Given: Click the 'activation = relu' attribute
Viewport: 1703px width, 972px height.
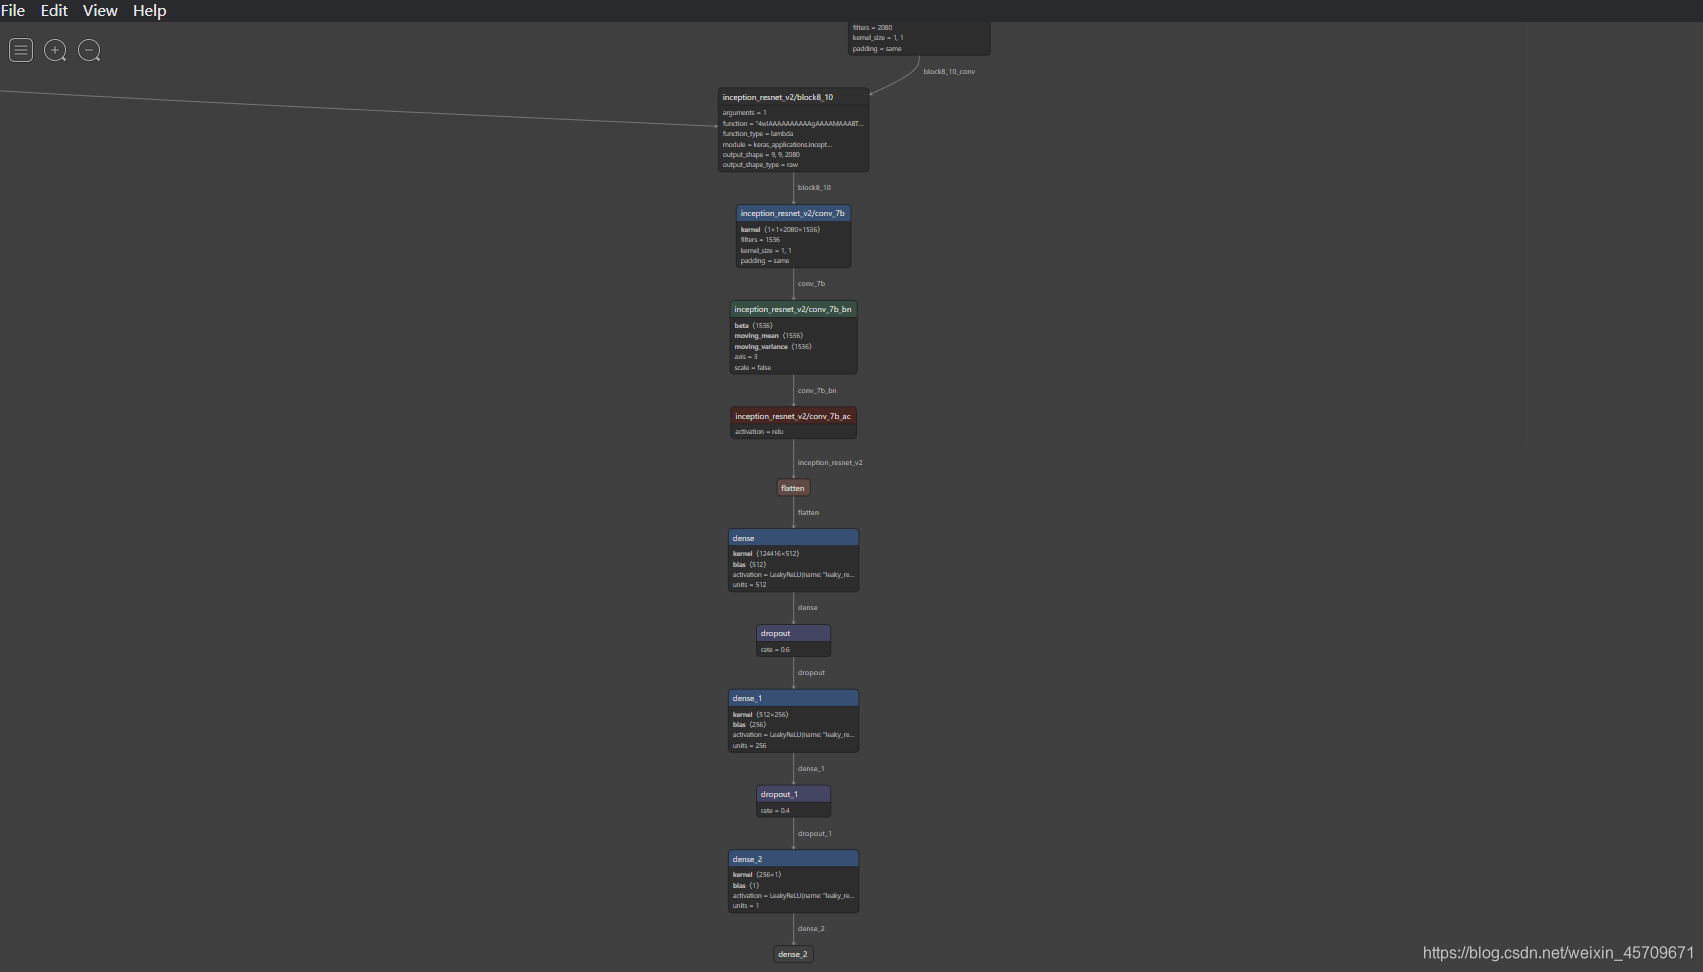Looking at the screenshot, I should [x=759, y=432].
